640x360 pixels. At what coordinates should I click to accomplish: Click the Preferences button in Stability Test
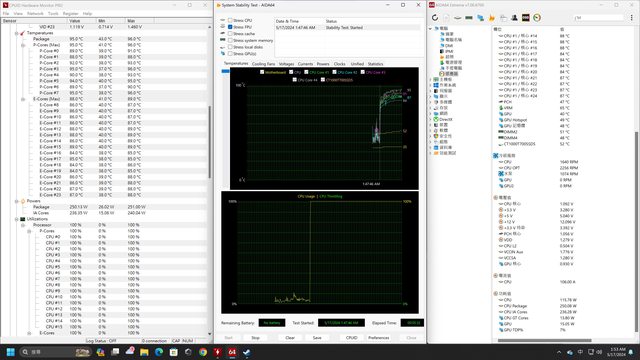[378, 338]
